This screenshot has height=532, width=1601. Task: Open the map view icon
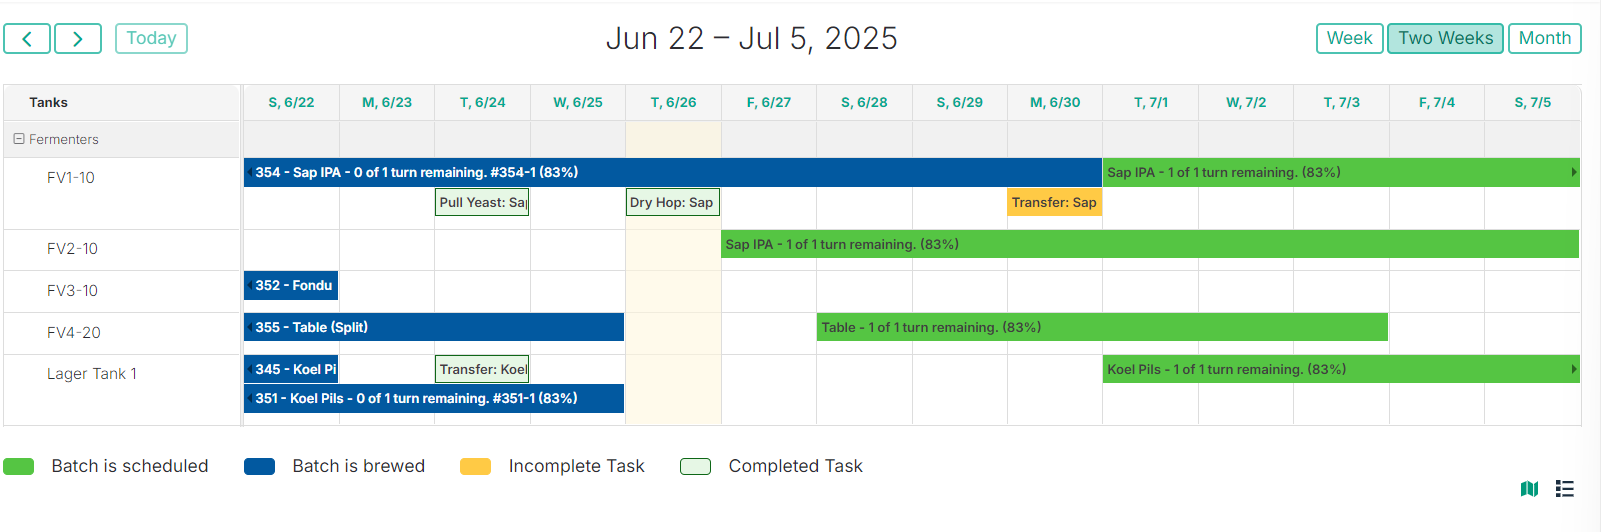(1529, 488)
